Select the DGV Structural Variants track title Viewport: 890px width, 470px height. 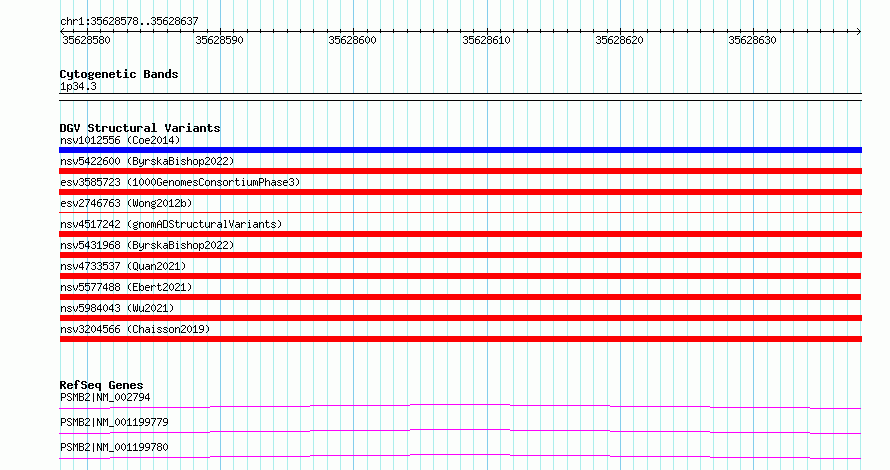[x=140, y=128]
